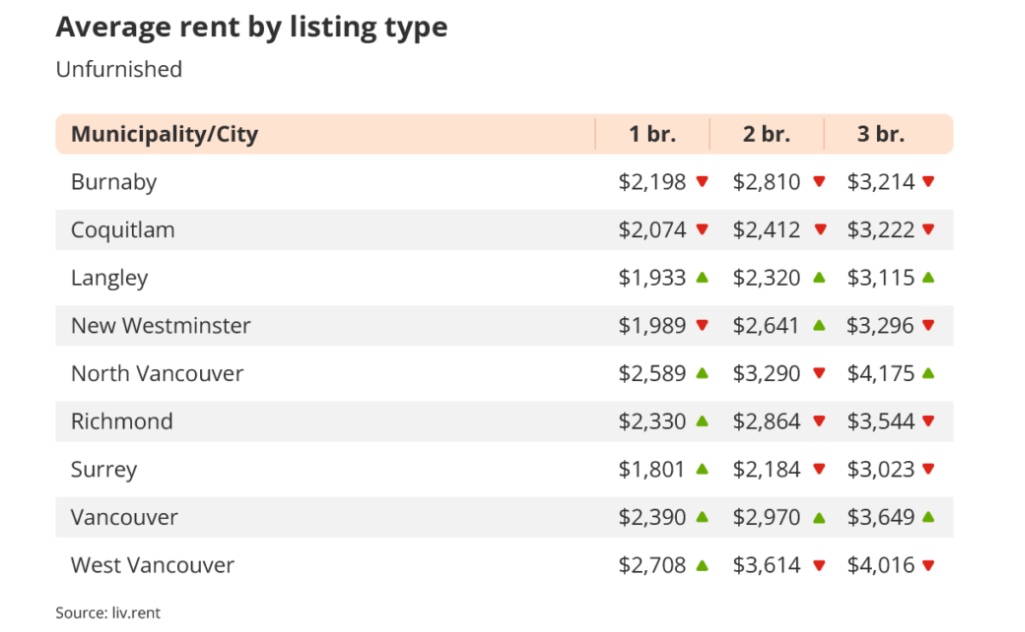
Task: Select the 2 br. column header
Action: [766, 134]
